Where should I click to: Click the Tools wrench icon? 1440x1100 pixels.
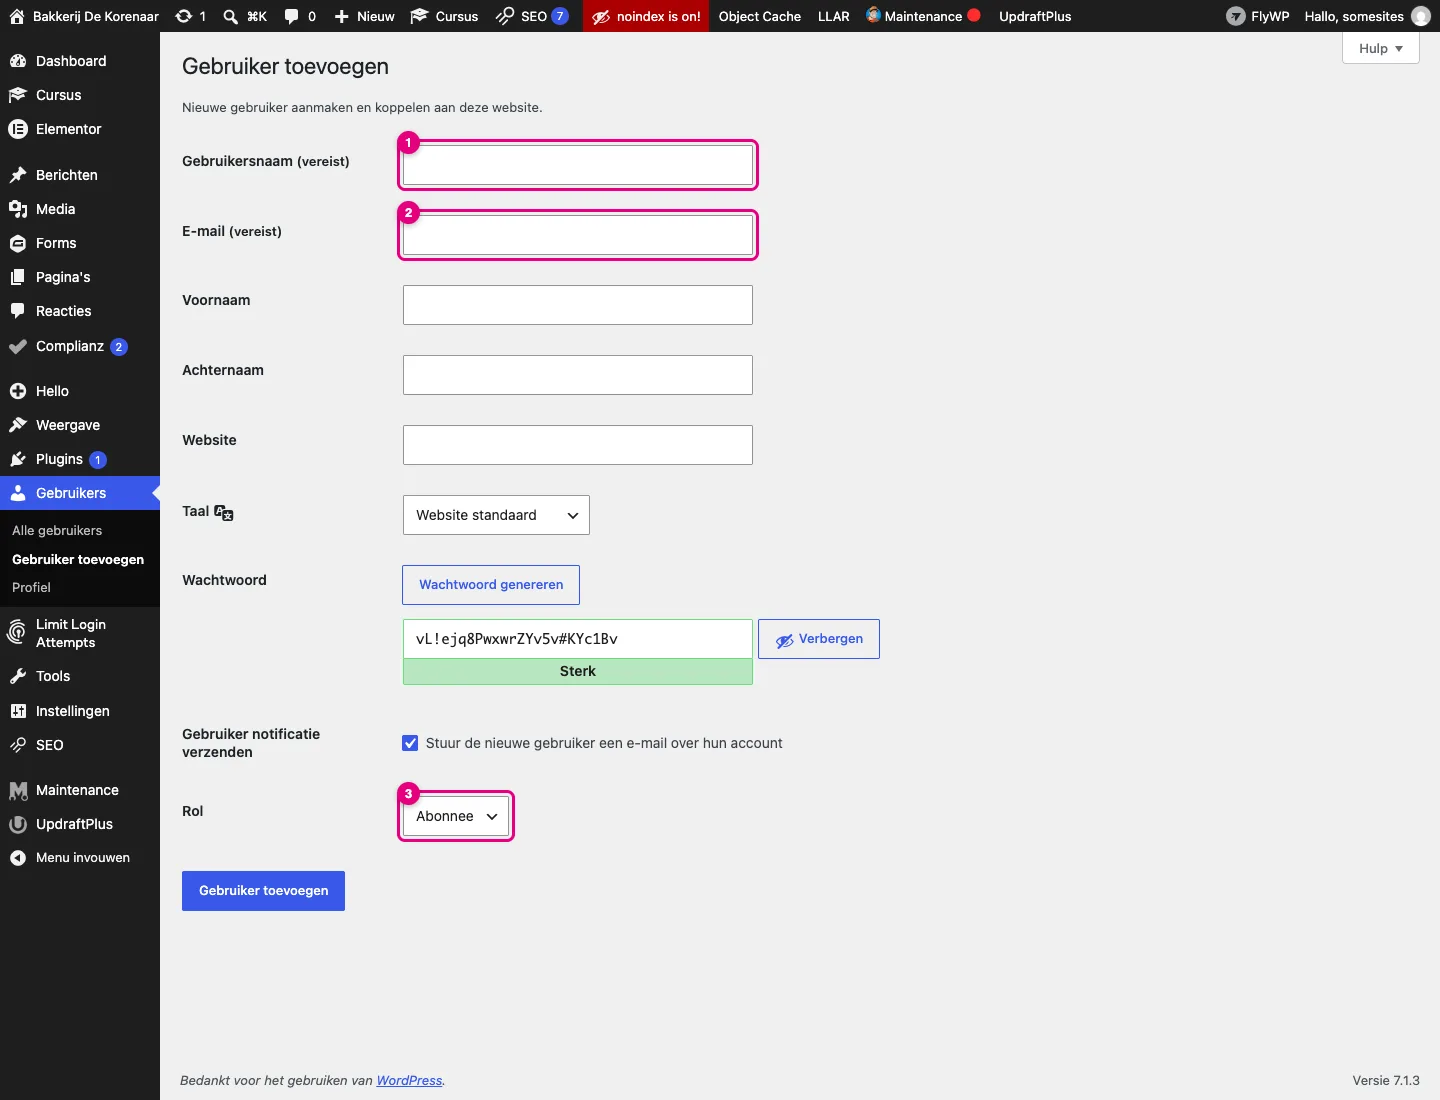(x=18, y=676)
